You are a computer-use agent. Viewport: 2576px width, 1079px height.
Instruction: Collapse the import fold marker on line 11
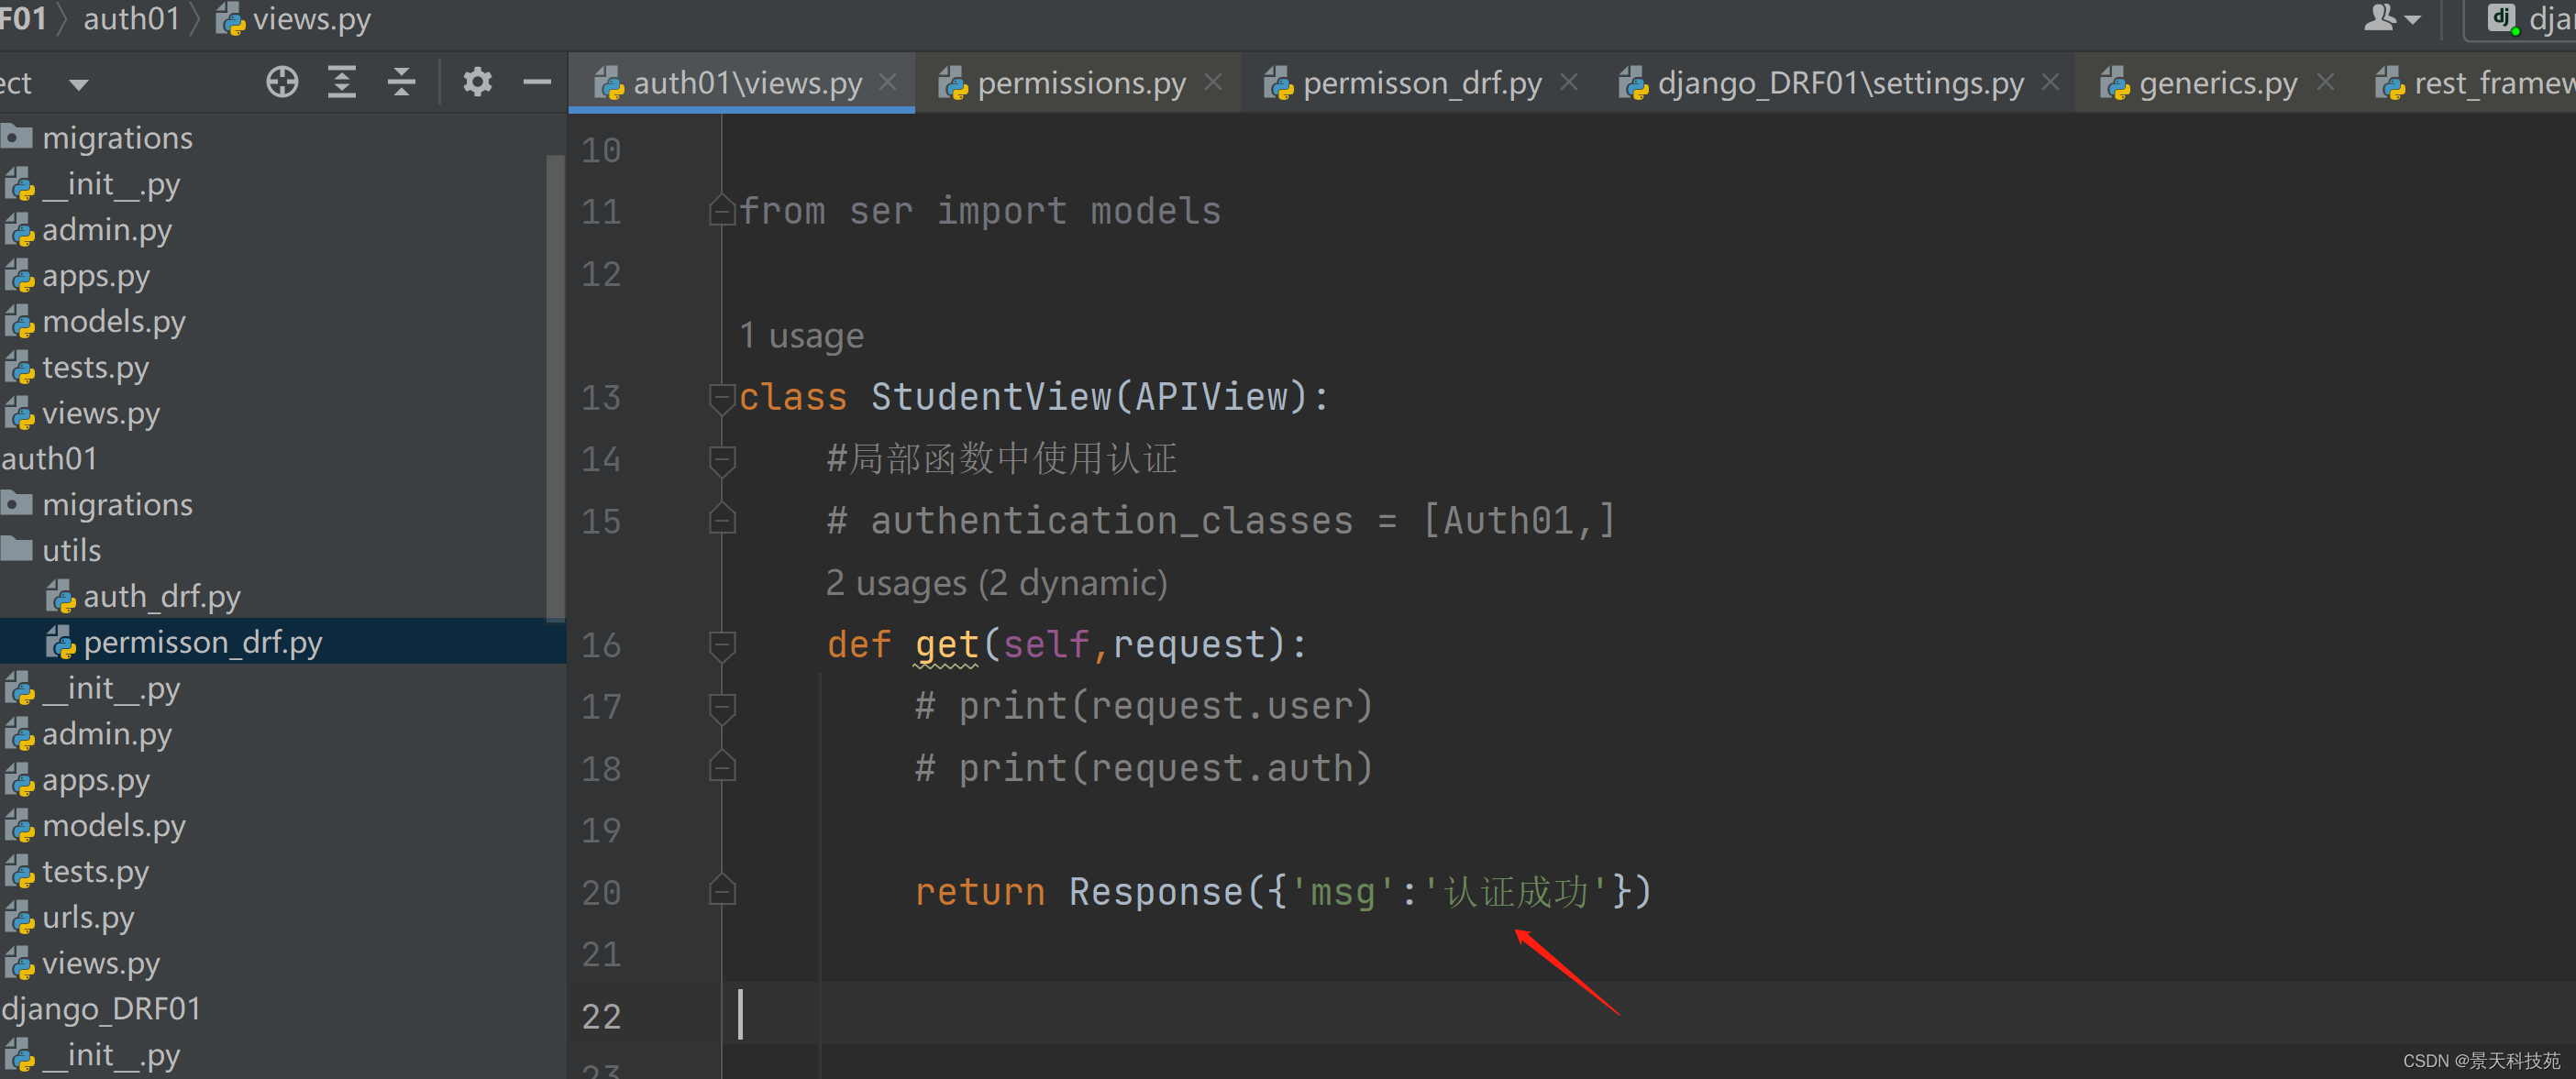[x=722, y=212]
